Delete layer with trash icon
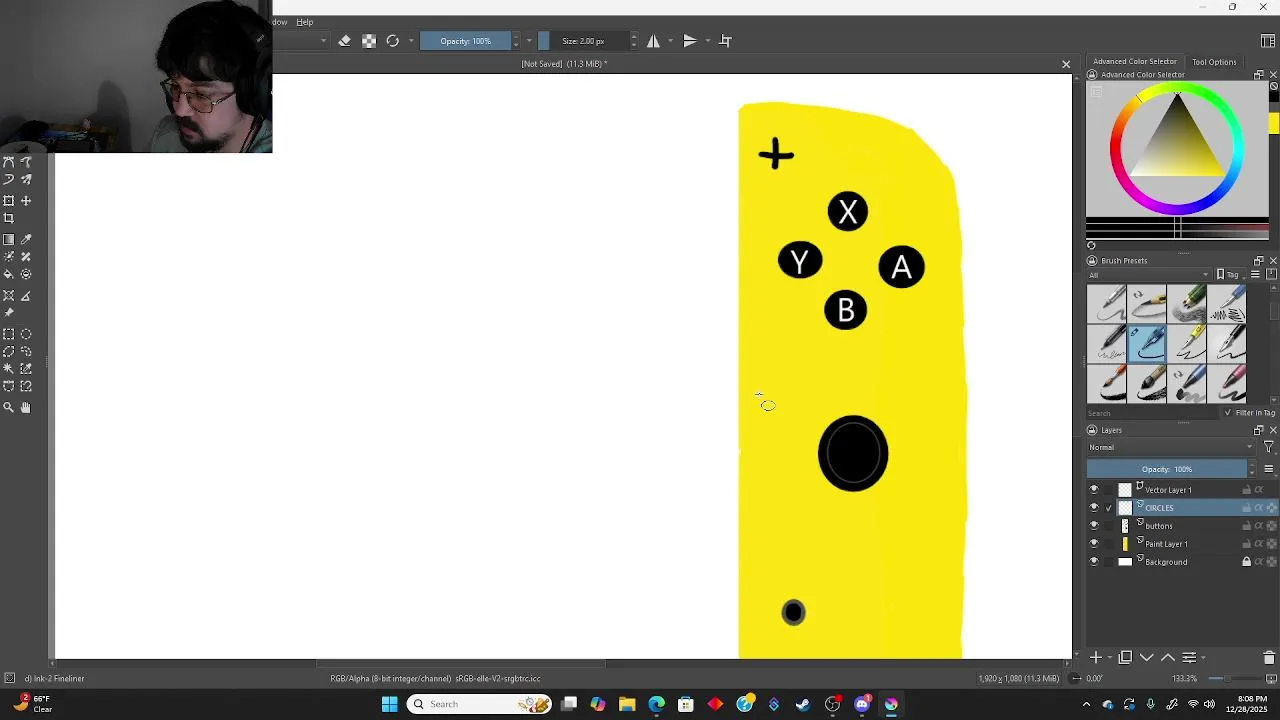This screenshot has height=720, width=1280. [1269, 658]
